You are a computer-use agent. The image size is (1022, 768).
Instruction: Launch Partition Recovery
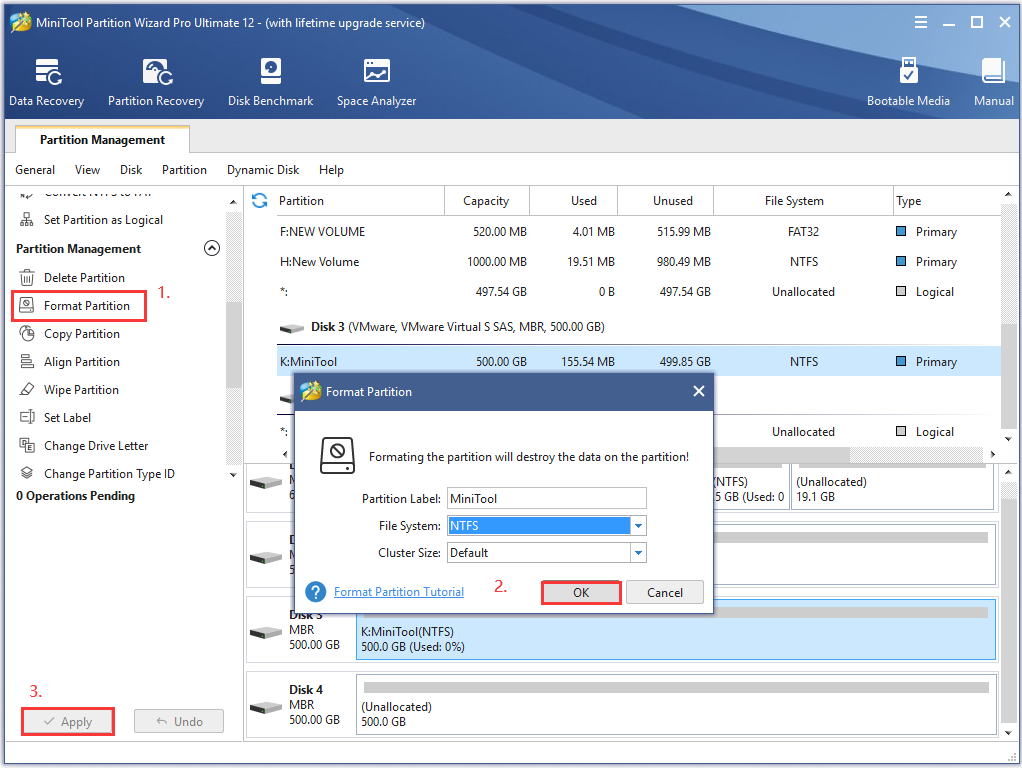[x=156, y=83]
